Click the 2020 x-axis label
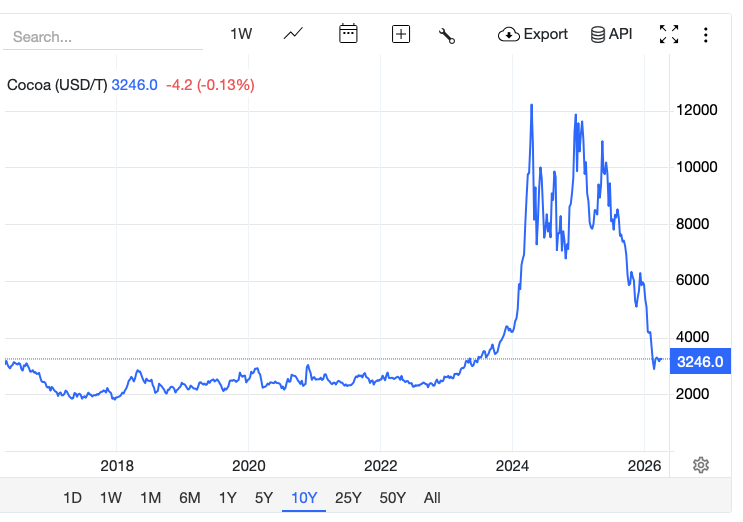The image size is (743, 522). [x=249, y=466]
